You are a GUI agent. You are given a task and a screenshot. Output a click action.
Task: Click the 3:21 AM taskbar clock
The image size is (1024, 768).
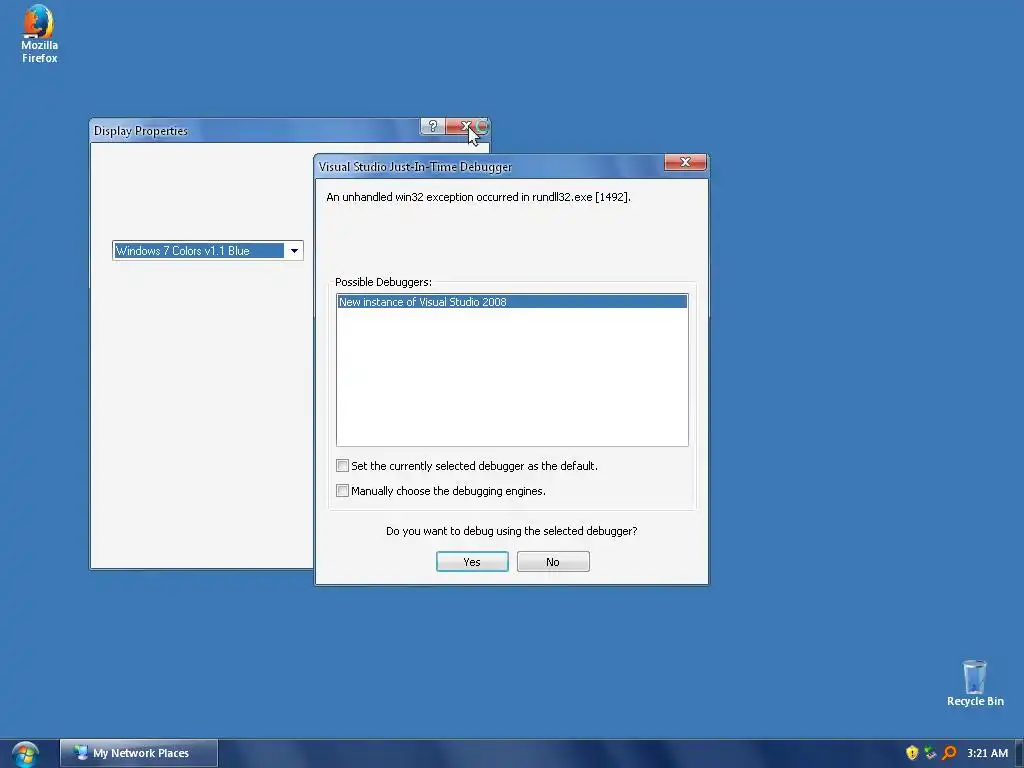click(x=987, y=753)
